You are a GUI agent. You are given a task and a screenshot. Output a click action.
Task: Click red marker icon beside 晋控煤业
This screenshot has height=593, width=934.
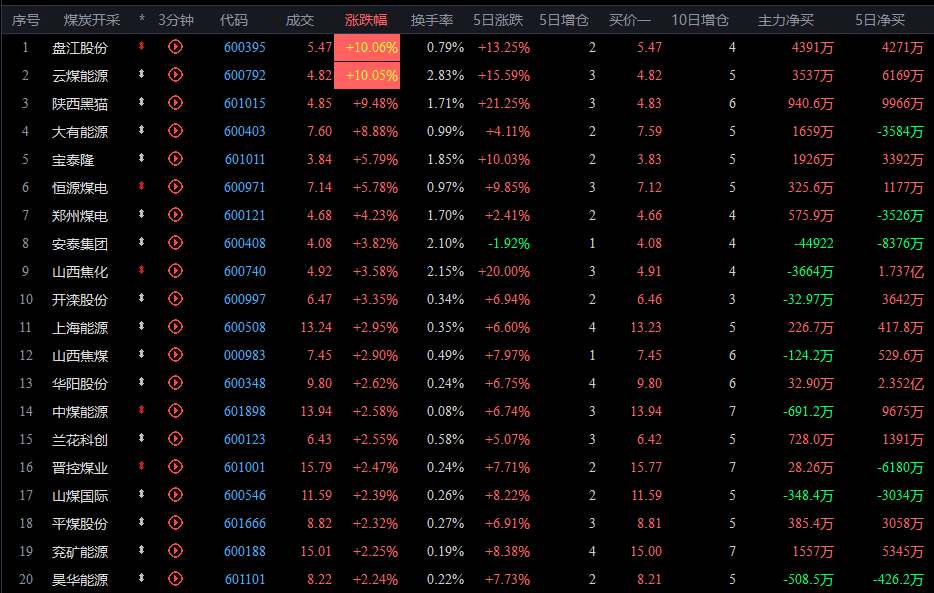[142, 467]
